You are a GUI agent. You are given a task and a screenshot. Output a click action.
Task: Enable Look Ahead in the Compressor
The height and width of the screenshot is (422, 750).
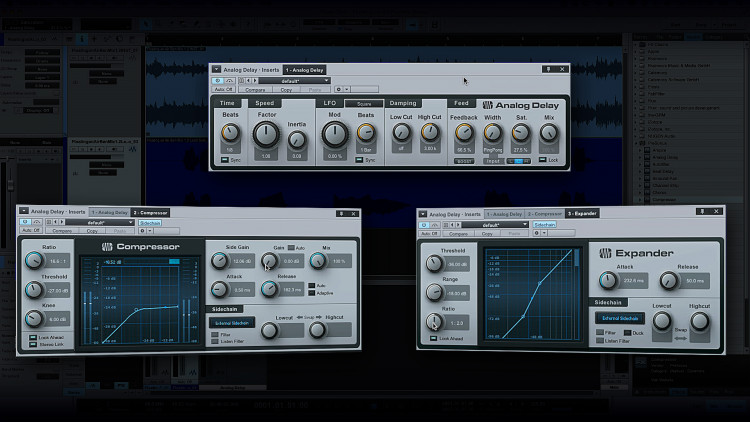(33, 337)
